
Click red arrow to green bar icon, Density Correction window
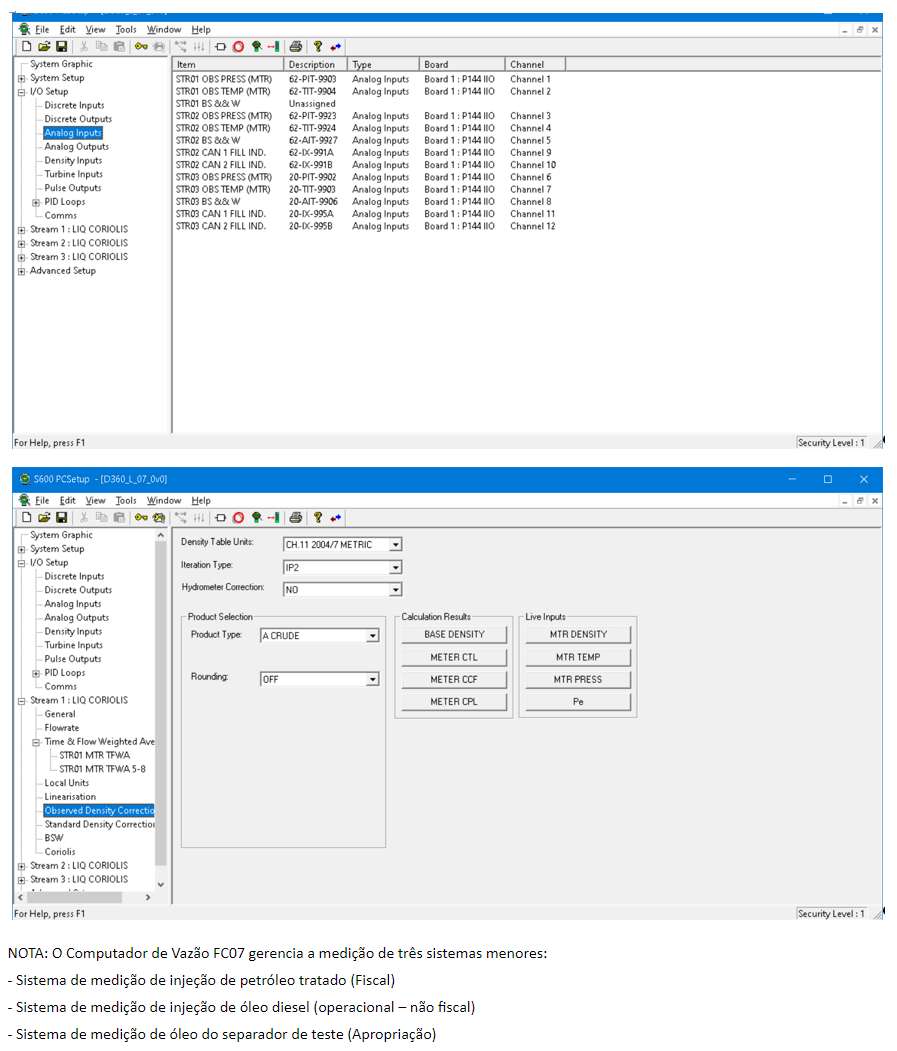tap(274, 518)
